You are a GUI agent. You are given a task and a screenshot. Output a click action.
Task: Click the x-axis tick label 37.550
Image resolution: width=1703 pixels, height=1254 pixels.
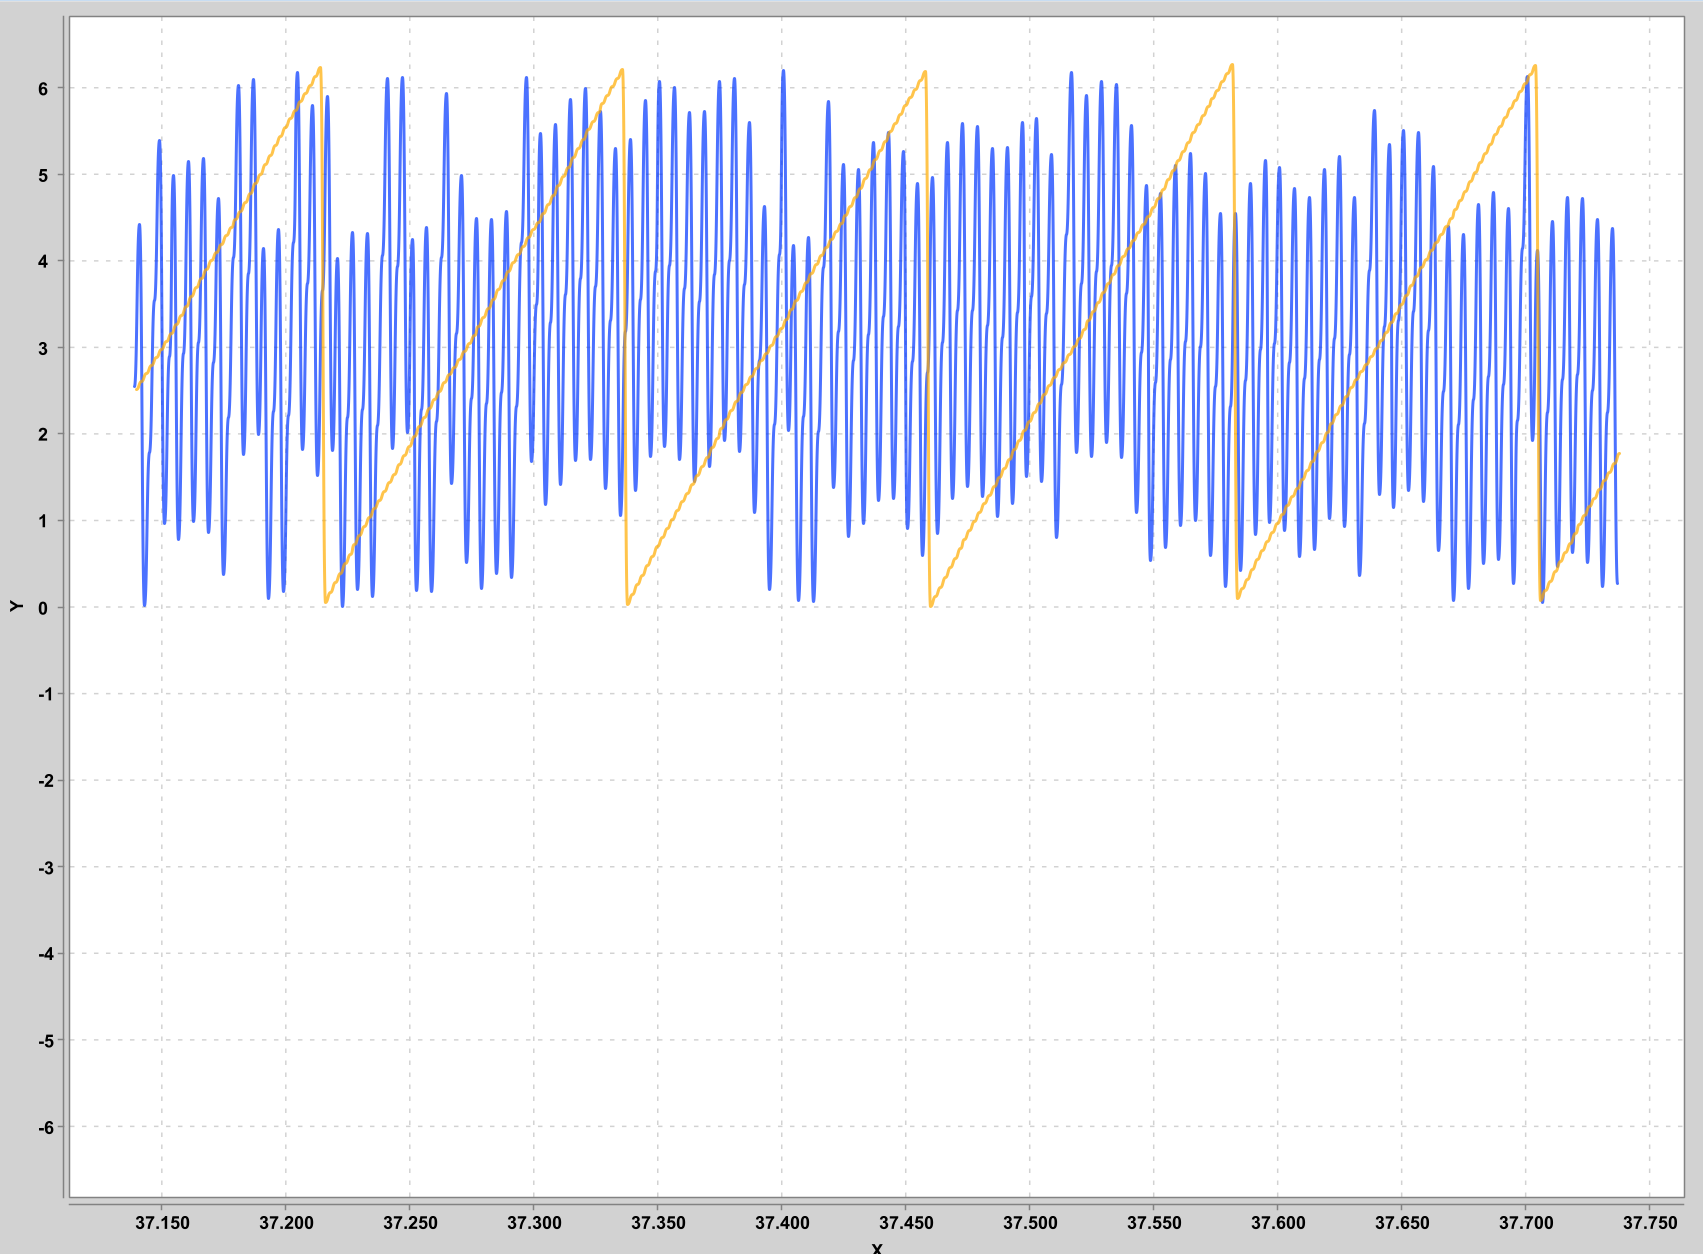pos(1154,1223)
